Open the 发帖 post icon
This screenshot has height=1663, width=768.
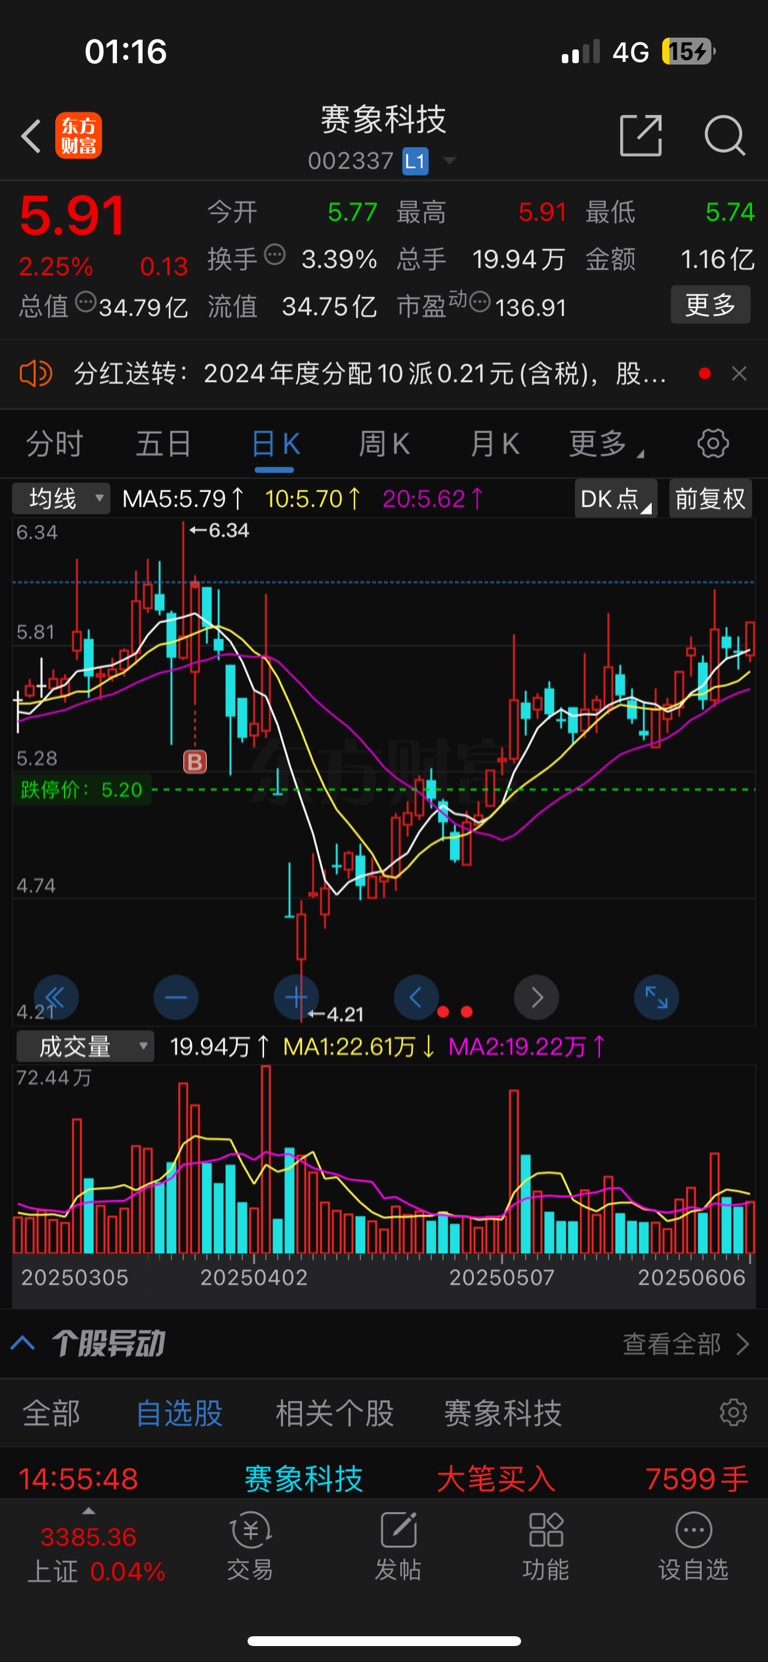[398, 1546]
